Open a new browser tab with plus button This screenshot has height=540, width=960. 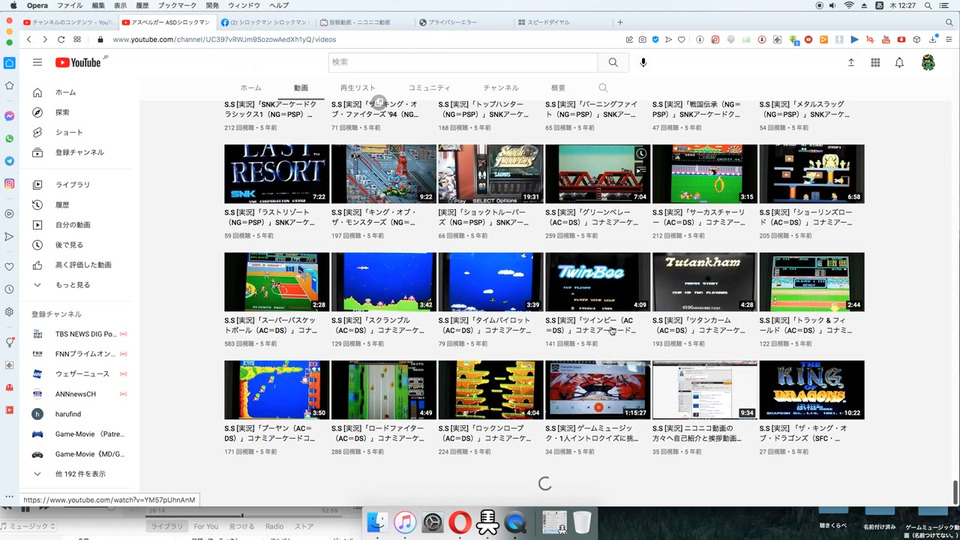coord(620,23)
